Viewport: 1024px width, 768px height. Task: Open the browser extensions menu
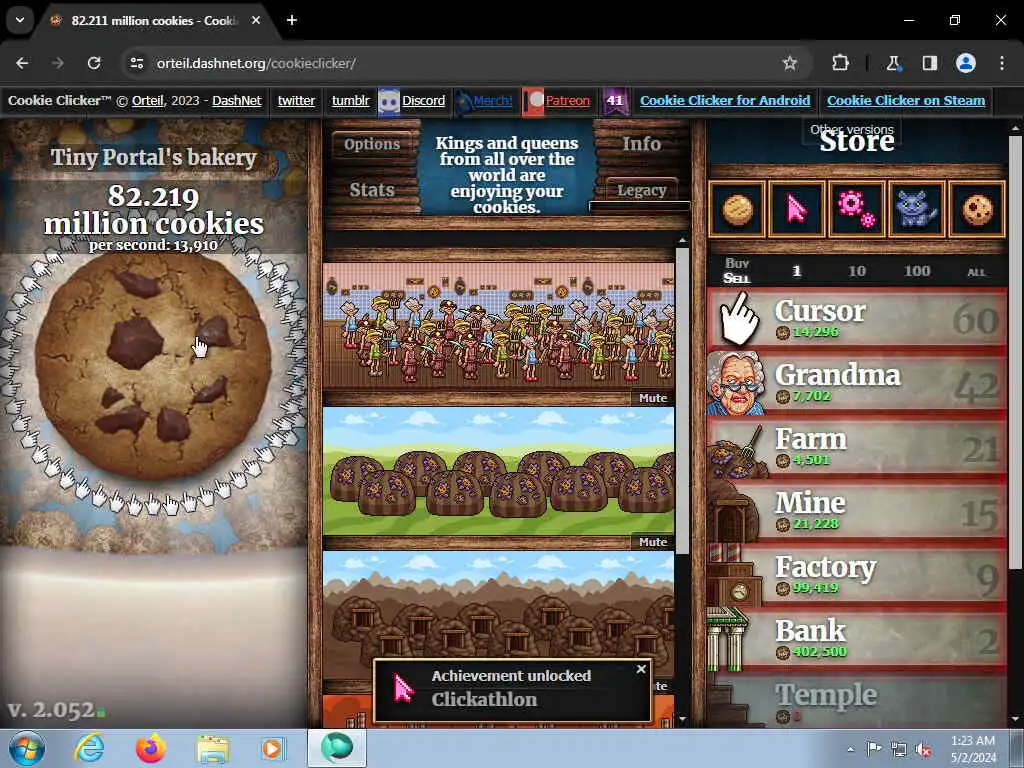pos(840,63)
